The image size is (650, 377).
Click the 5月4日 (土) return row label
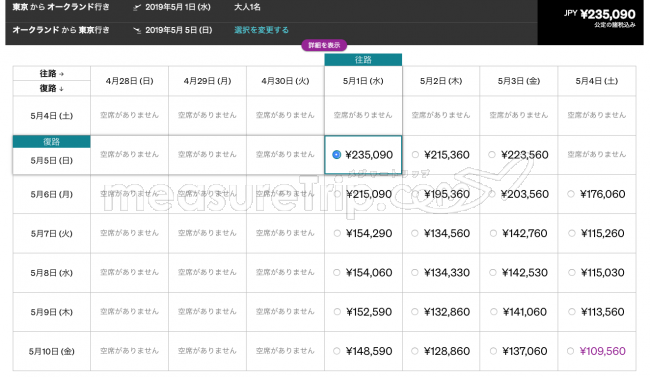51,116
